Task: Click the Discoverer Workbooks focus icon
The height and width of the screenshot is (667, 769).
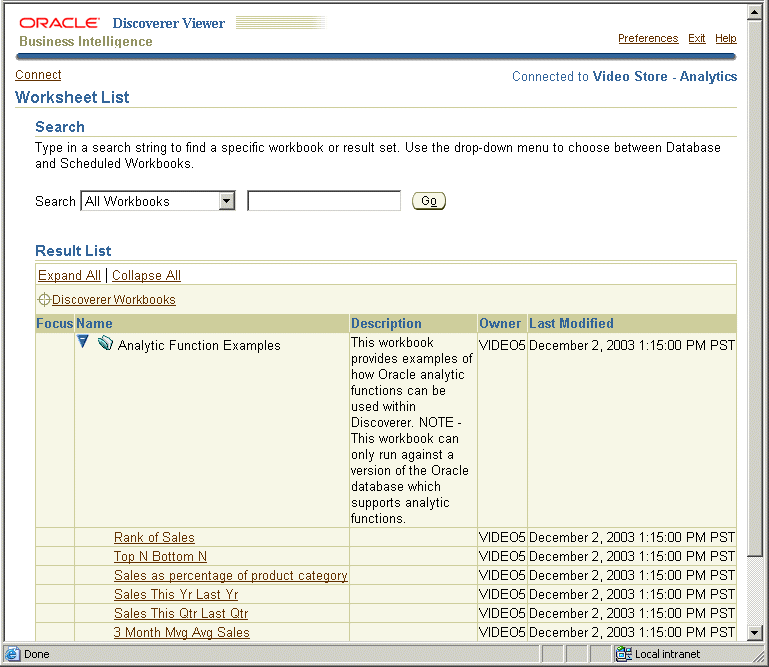Action: pyautogui.click(x=44, y=300)
